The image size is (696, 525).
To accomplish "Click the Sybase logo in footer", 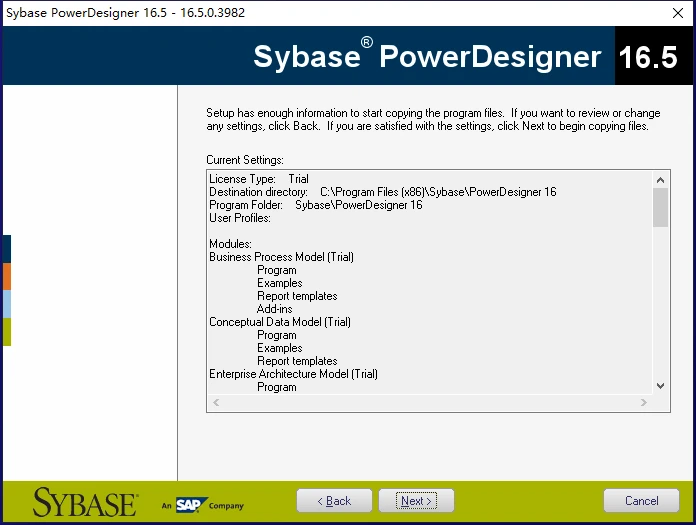I will [85, 502].
